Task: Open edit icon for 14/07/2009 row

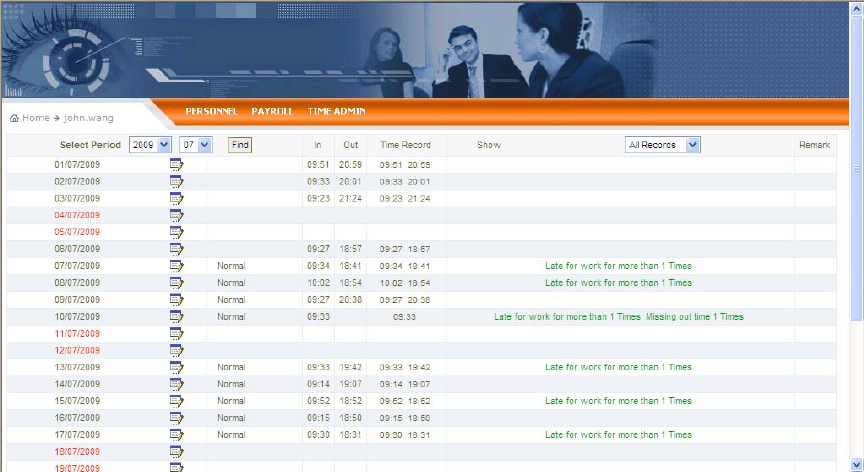Action: coord(176,384)
